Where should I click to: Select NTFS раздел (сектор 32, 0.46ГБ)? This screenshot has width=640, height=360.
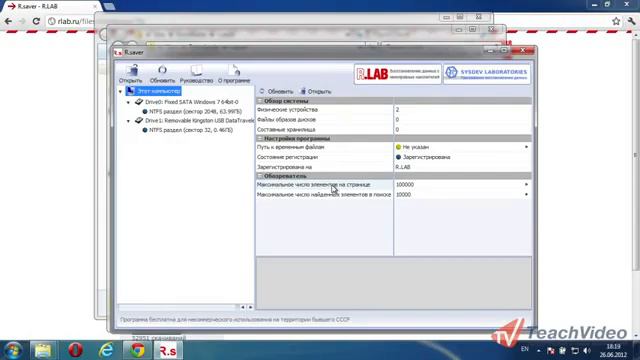click(x=191, y=130)
